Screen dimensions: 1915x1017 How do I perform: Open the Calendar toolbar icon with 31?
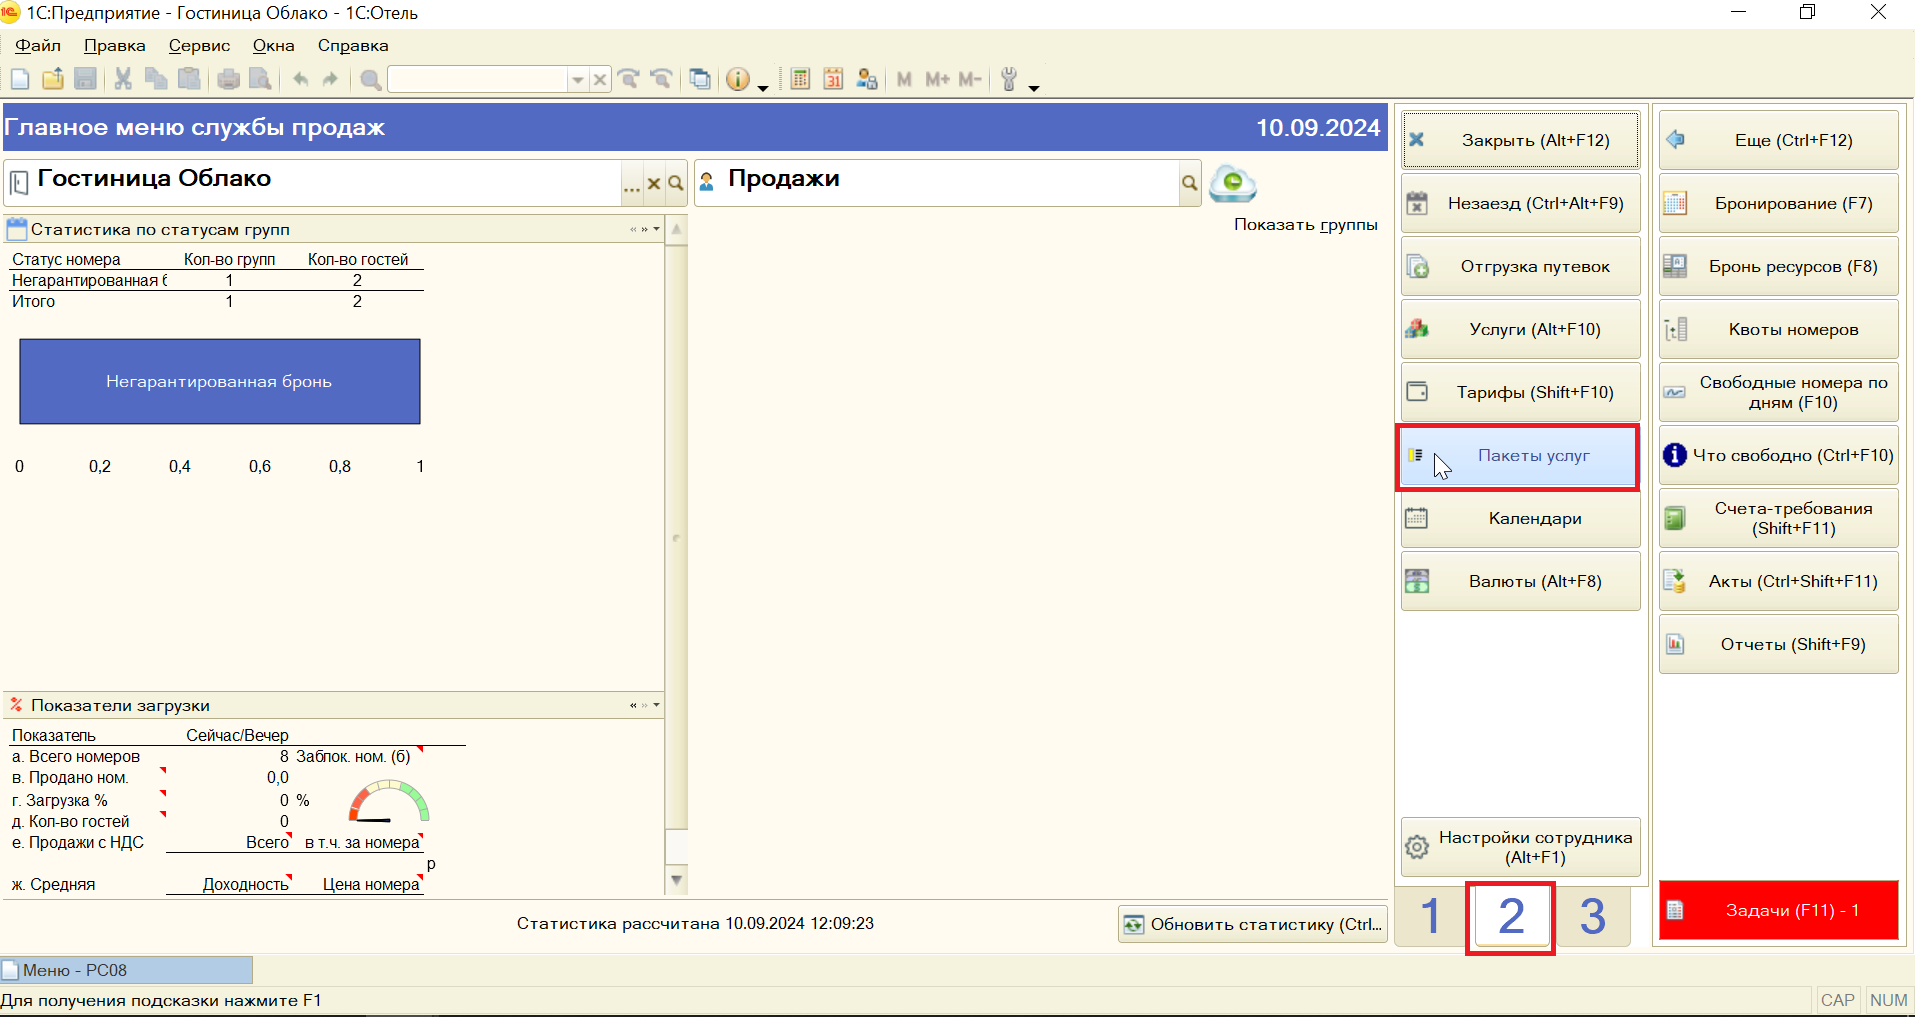click(x=833, y=79)
